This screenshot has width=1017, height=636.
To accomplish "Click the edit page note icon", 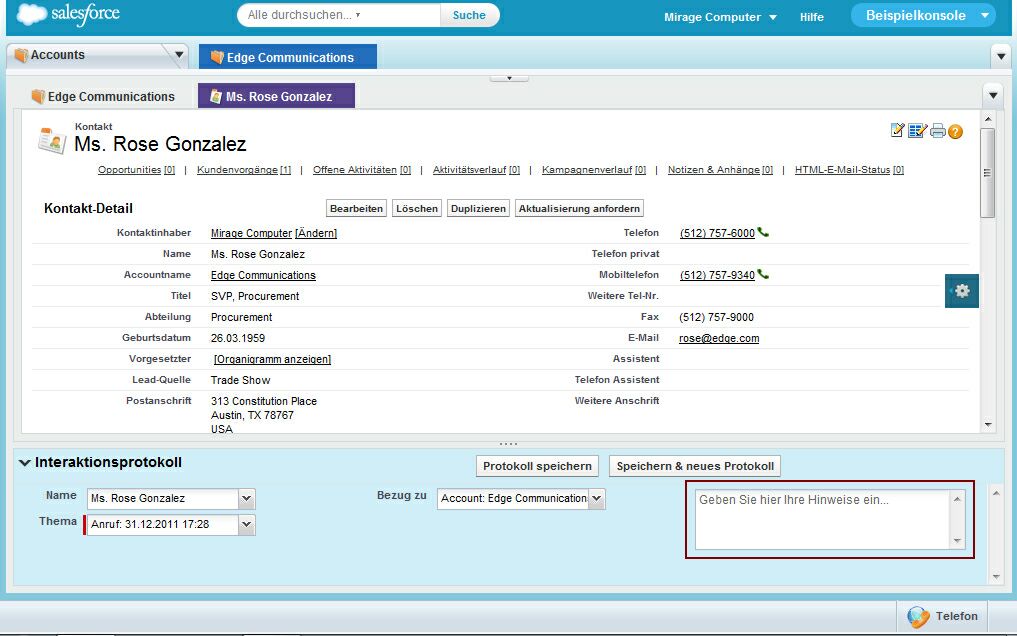I will coord(897,131).
